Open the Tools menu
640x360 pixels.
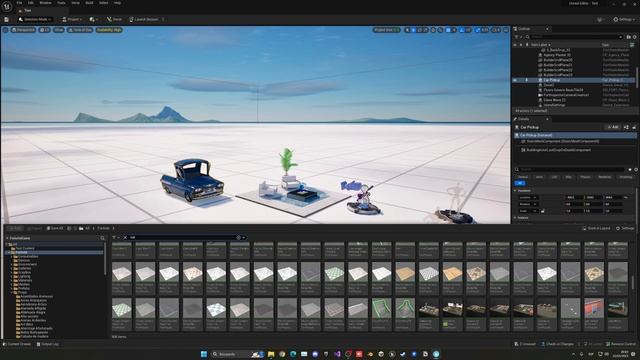coord(61,3)
